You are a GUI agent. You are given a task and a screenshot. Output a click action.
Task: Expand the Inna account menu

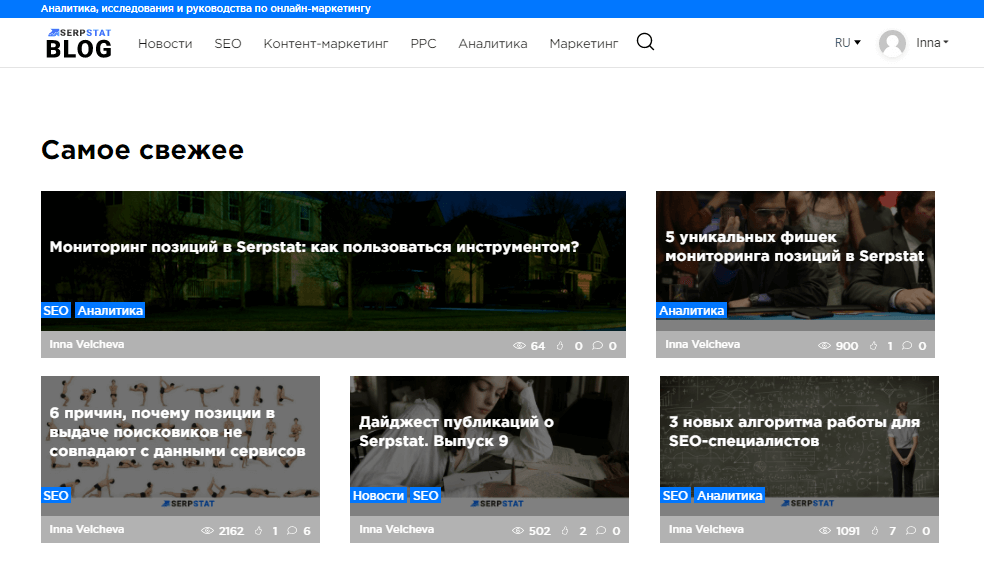(x=932, y=43)
